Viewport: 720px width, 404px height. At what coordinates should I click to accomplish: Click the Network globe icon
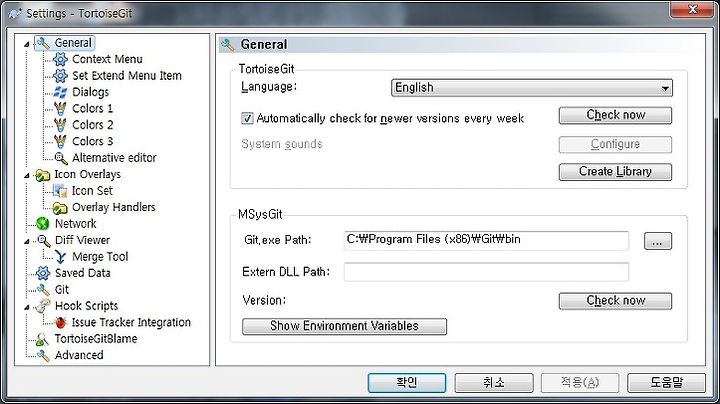coord(43,224)
